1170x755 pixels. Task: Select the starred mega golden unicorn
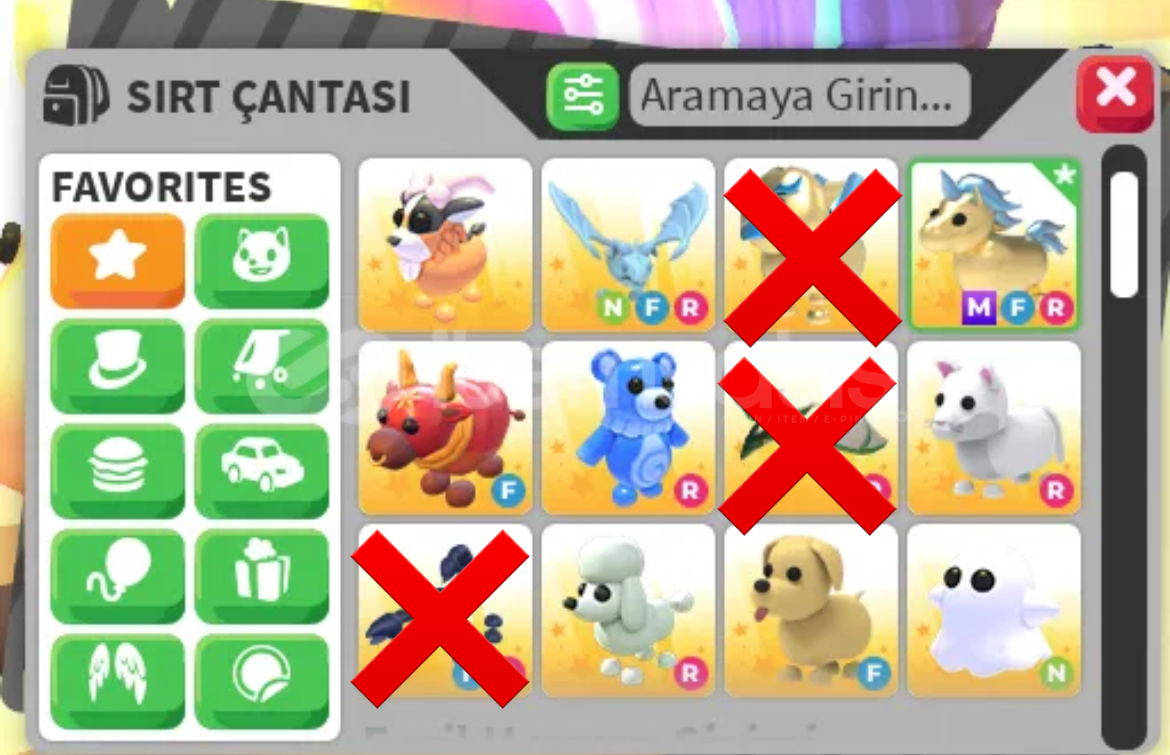995,244
